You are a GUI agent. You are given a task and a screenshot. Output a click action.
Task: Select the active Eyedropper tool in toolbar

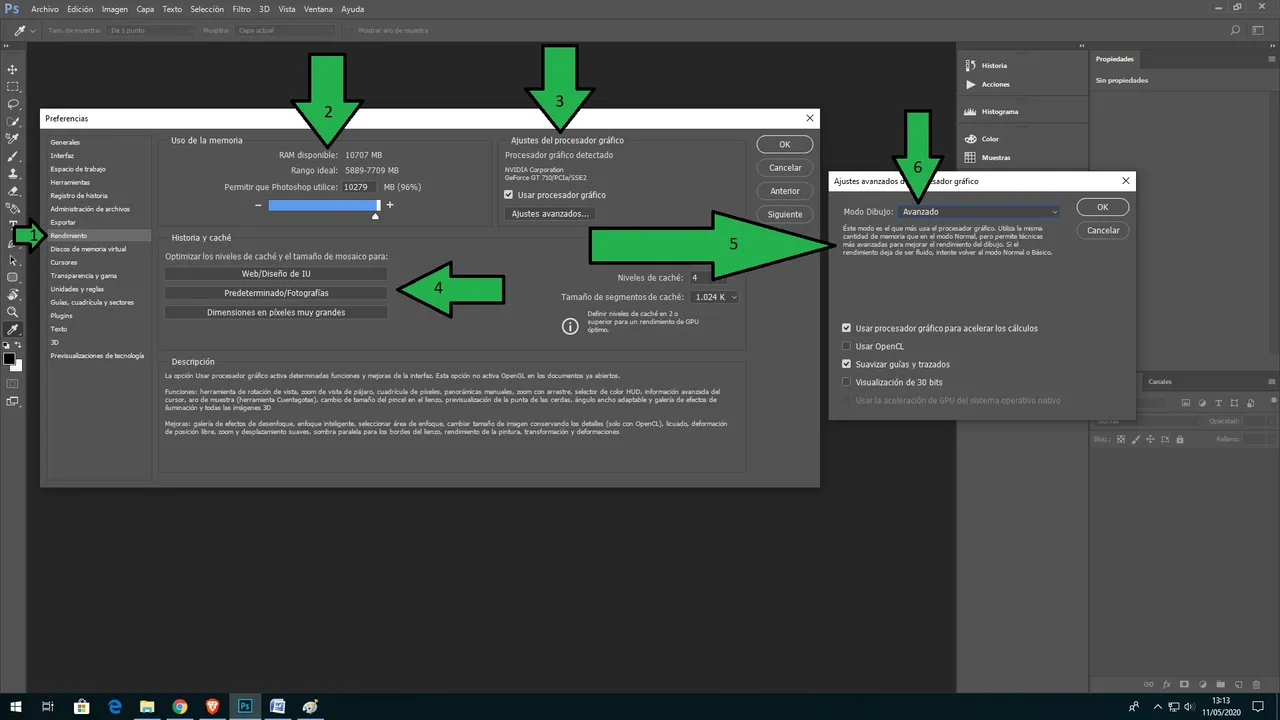pos(13,329)
